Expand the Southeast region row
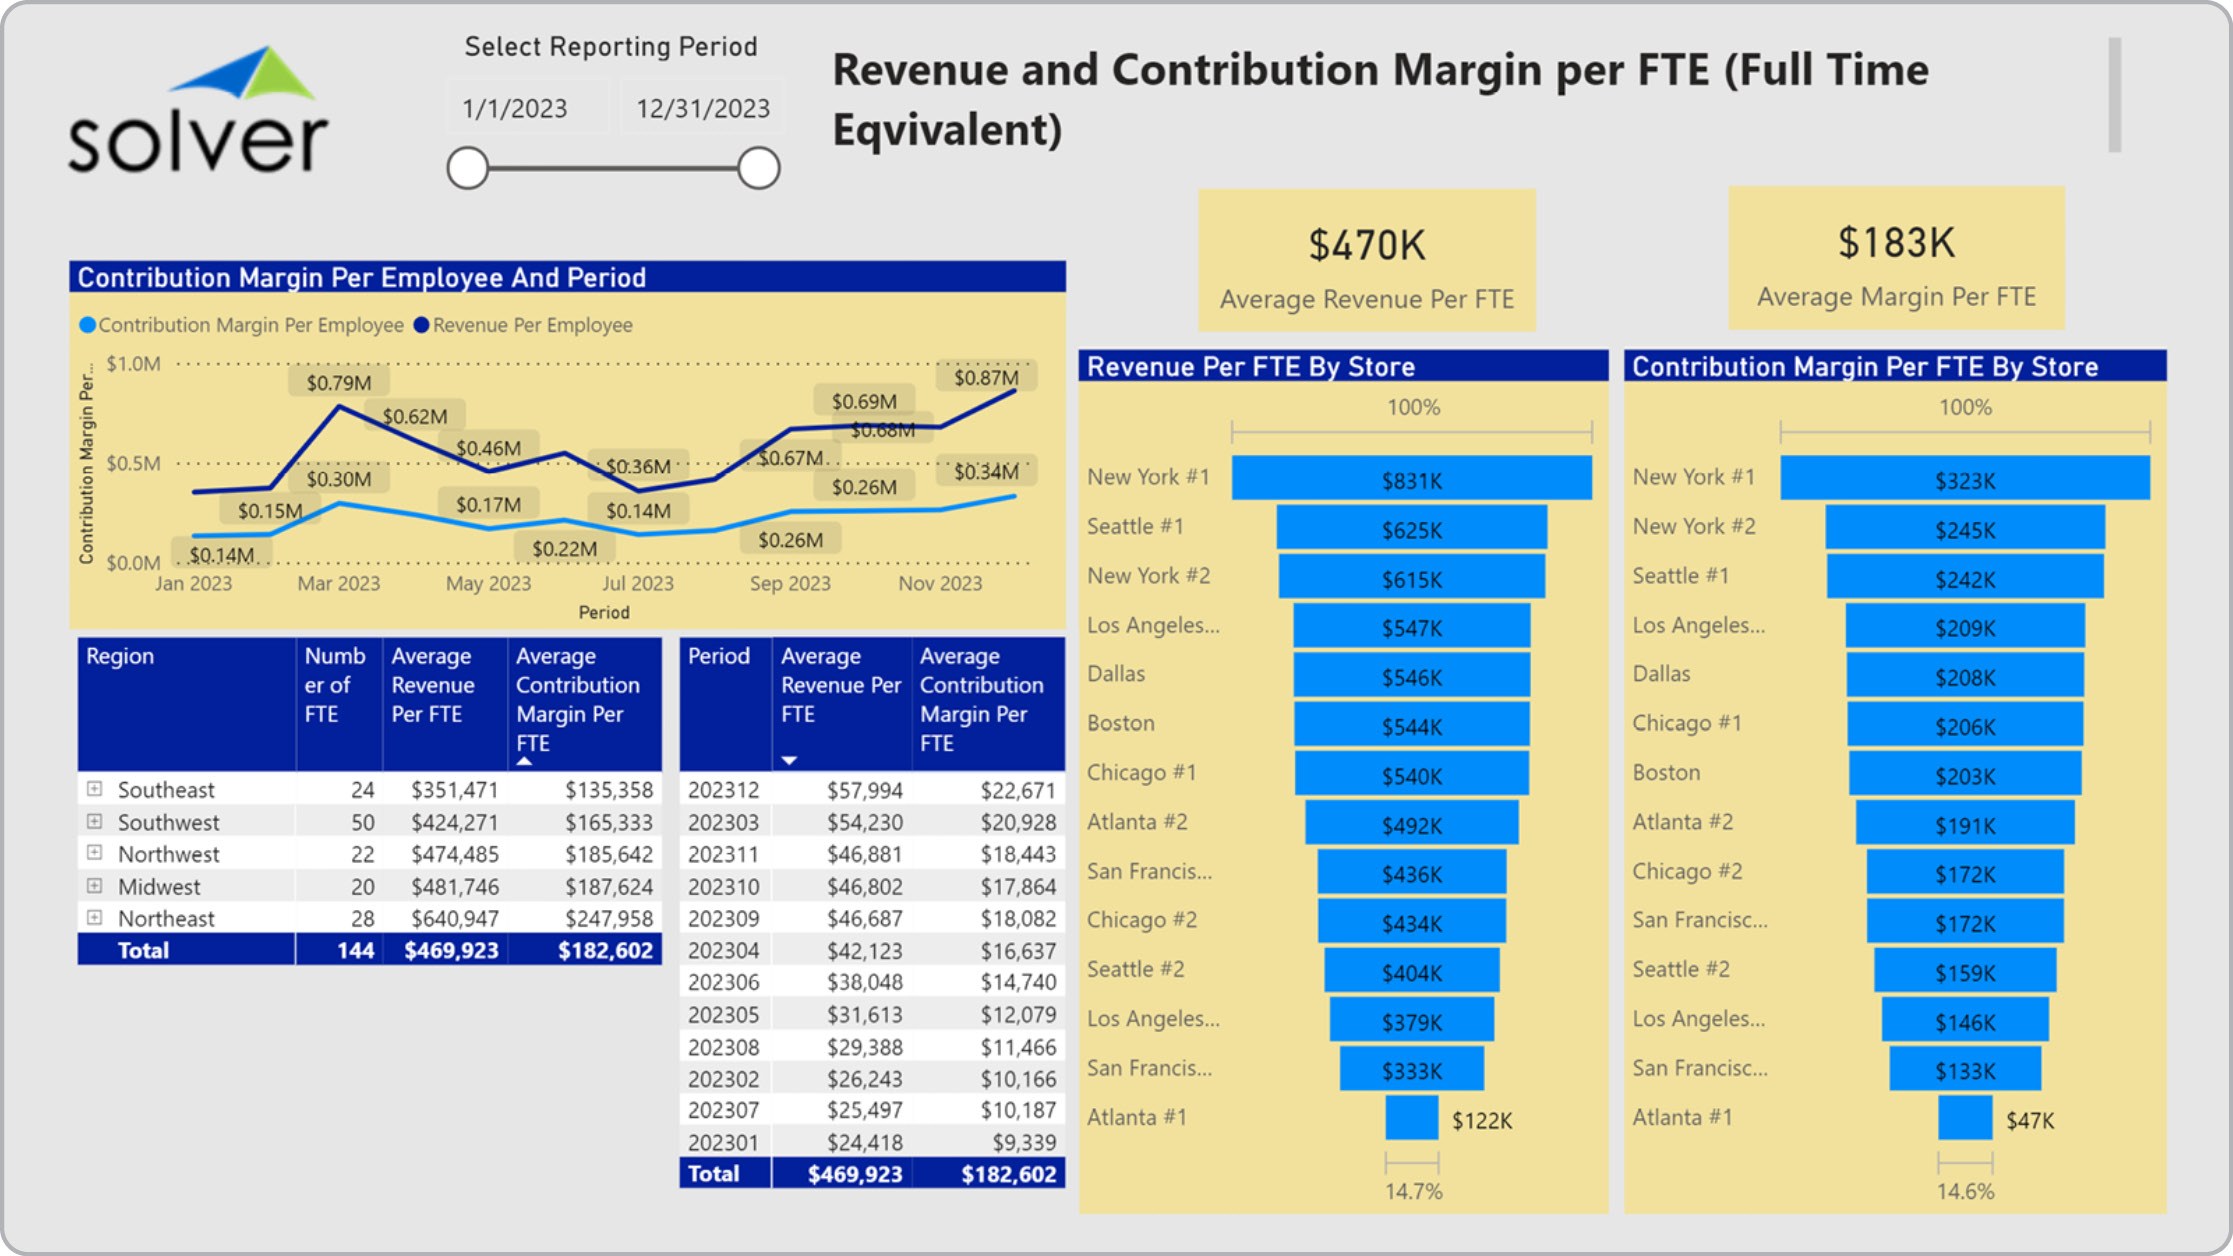 (94, 789)
